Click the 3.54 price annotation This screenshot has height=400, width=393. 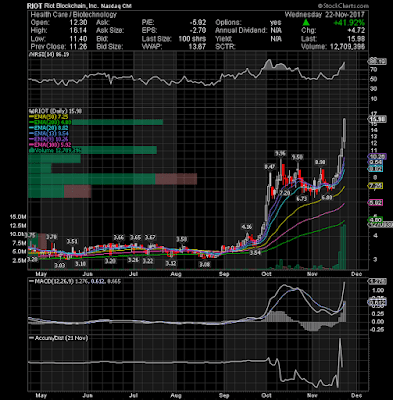[x=255, y=253]
